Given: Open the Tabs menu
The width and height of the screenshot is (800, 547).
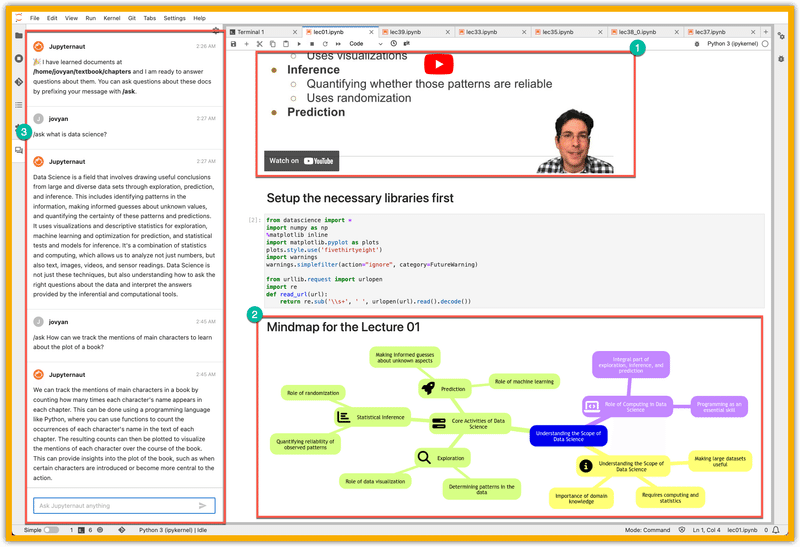Looking at the screenshot, I should [149, 18].
